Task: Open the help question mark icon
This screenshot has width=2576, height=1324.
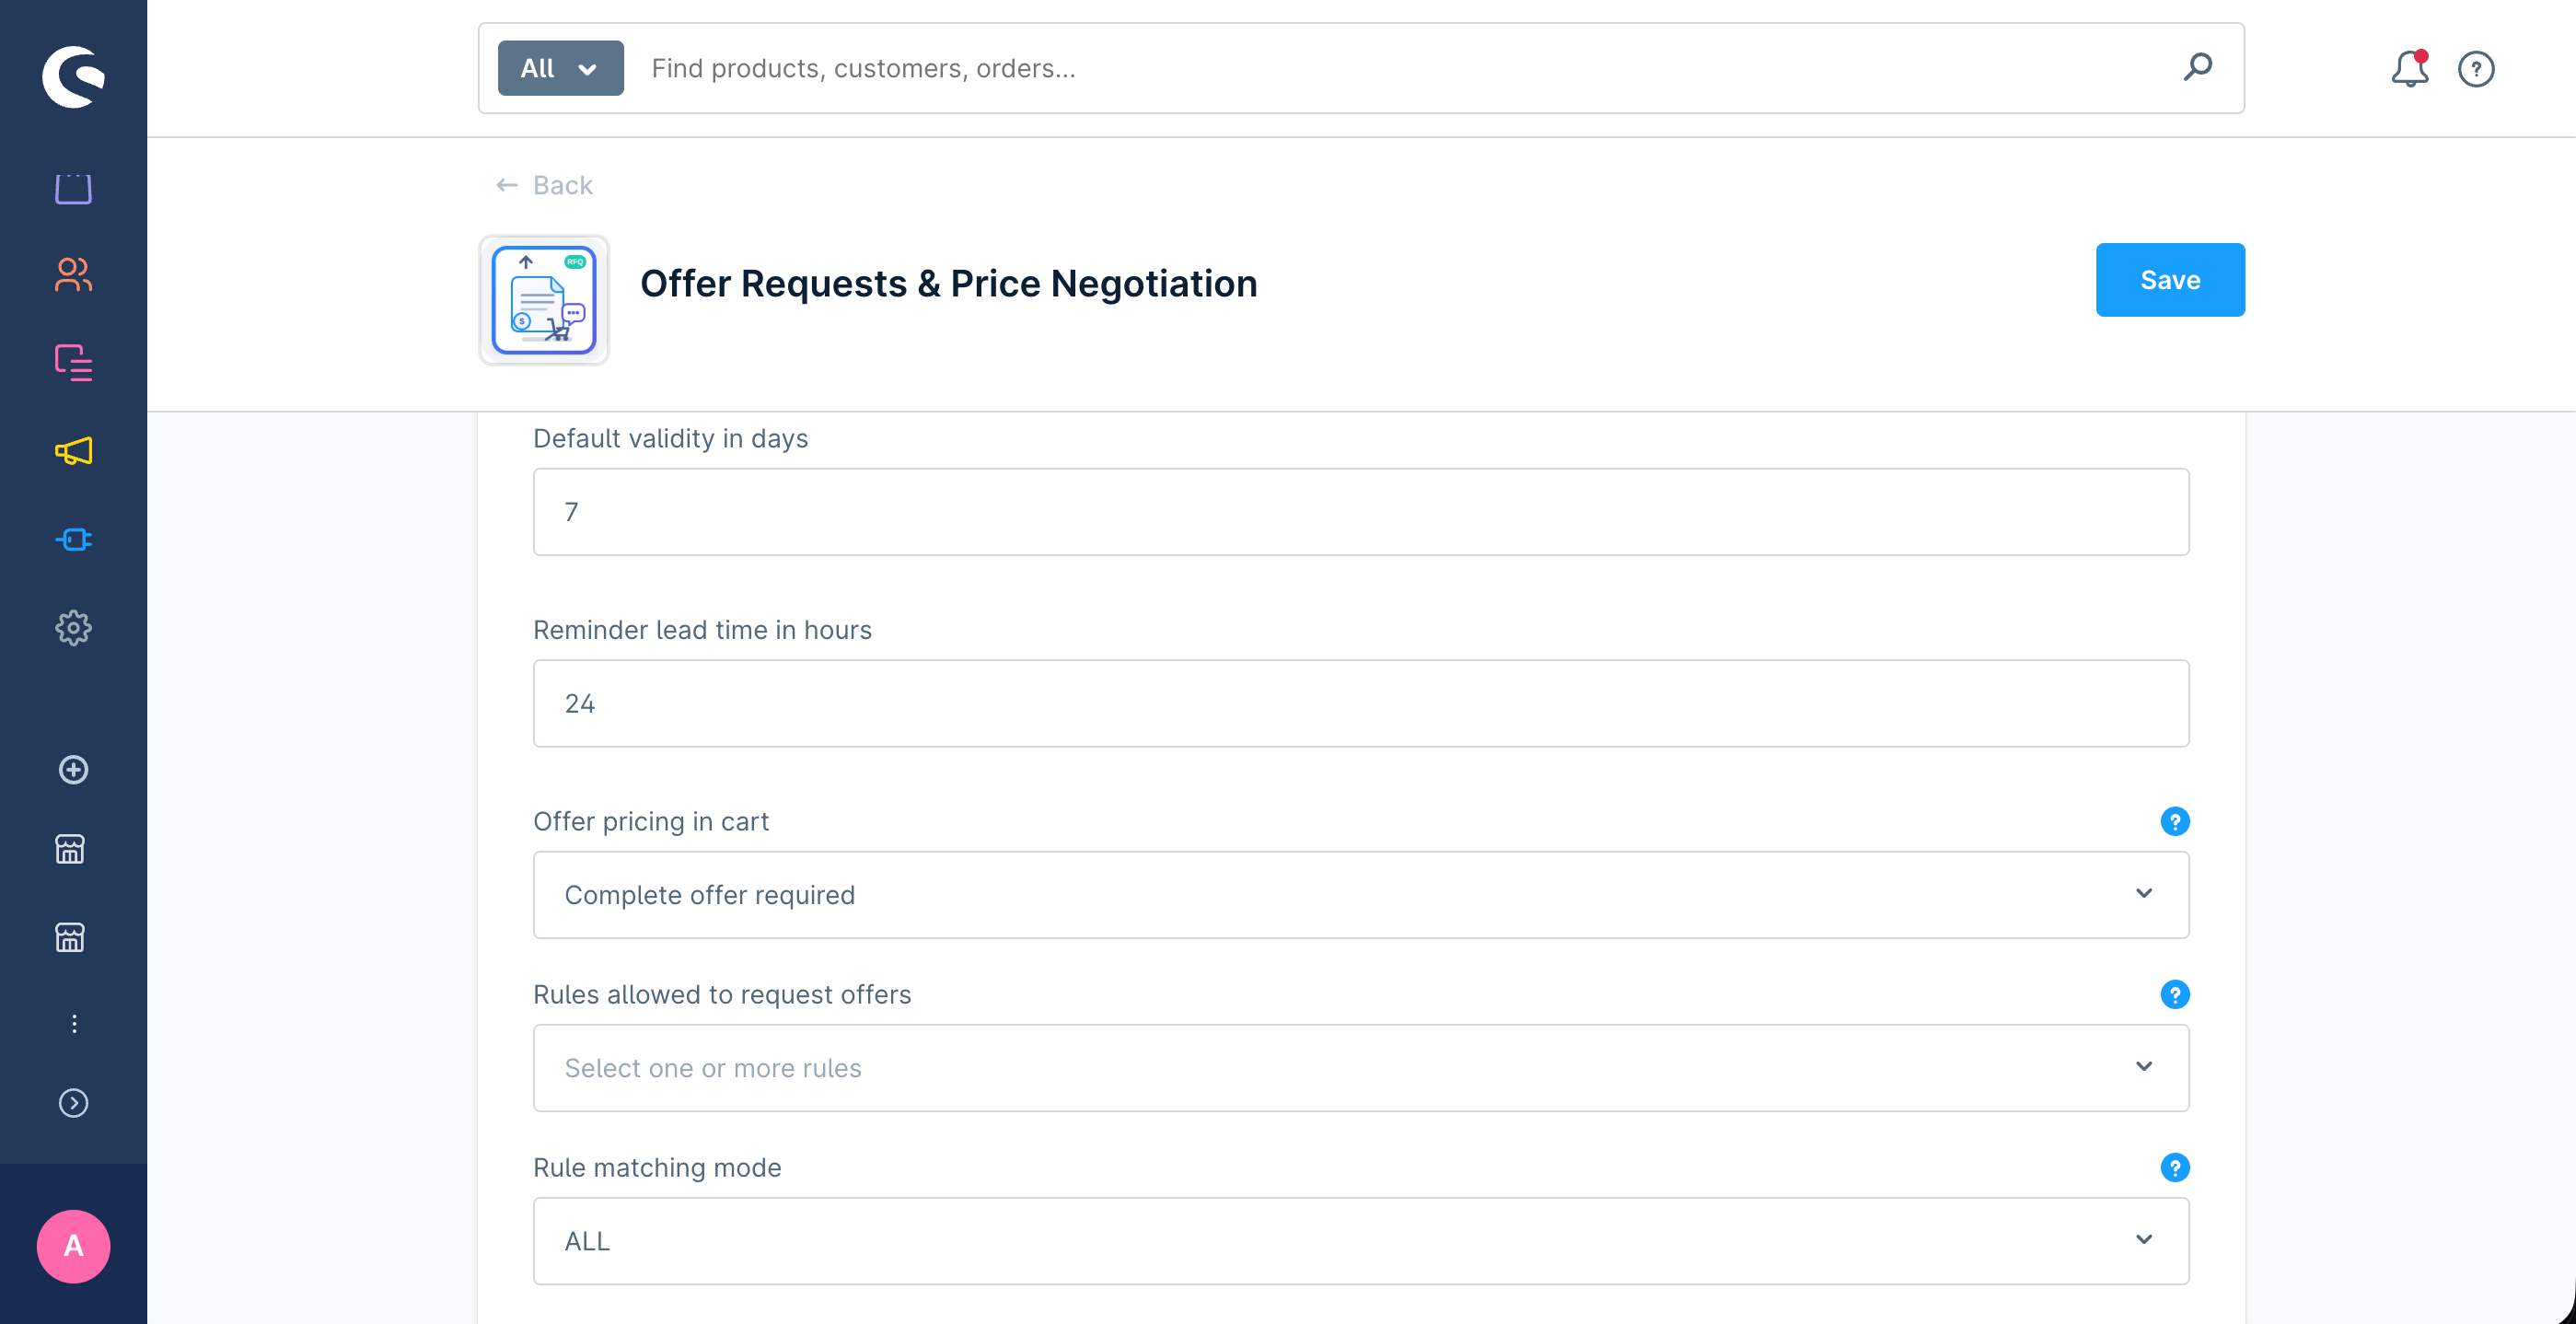Action: pyautogui.click(x=2476, y=69)
